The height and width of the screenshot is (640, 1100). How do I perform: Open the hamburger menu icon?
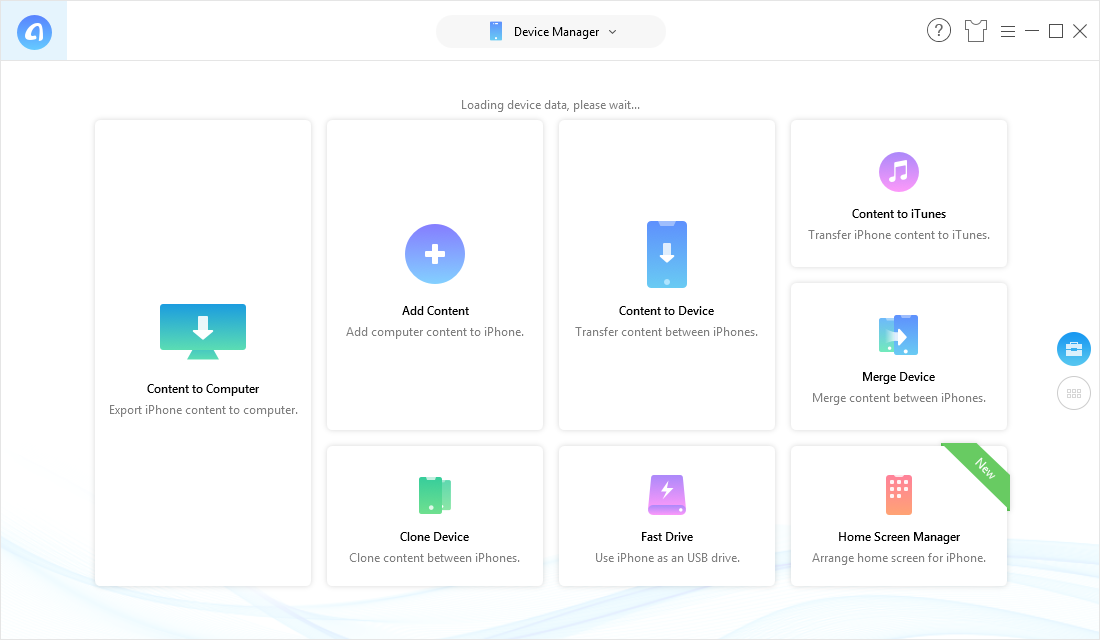(x=1008, y=32)
